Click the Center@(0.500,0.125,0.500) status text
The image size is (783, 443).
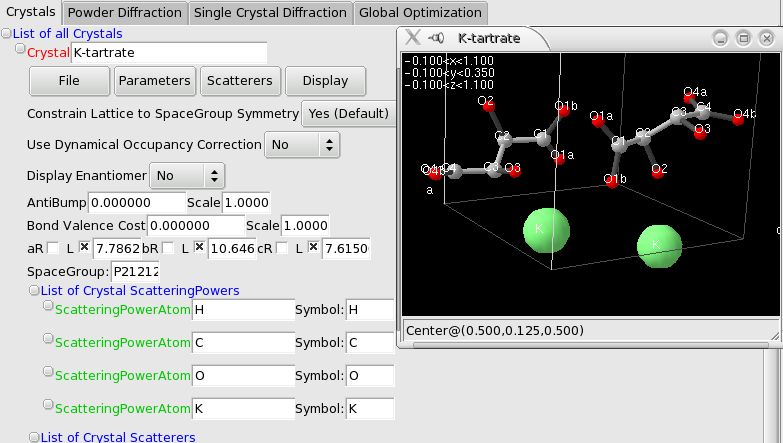click(x=494, y=331)
